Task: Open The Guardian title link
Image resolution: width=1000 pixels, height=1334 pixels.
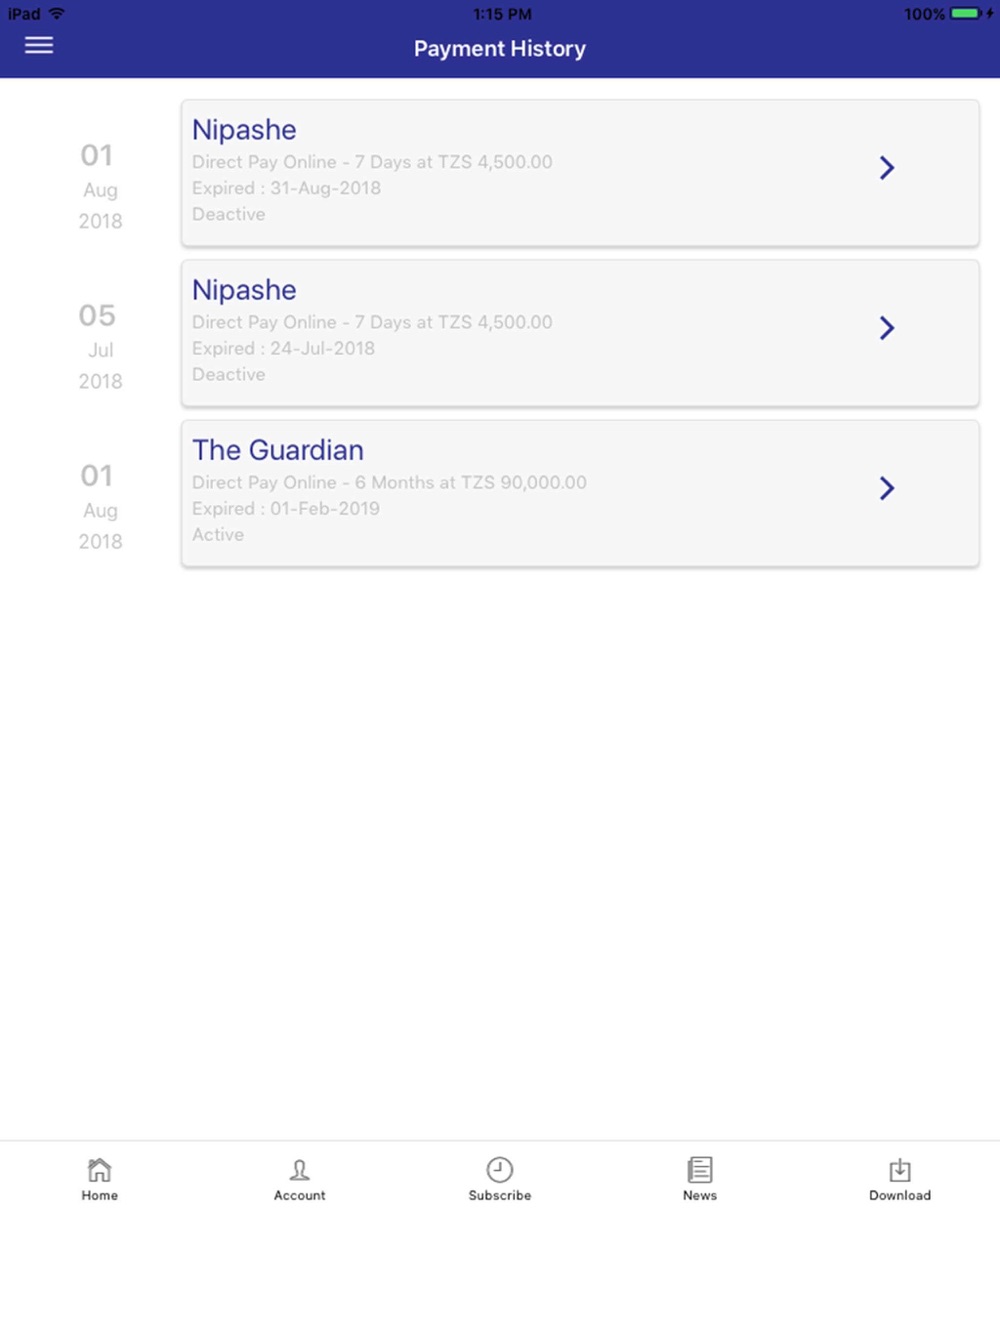Action: pos(278,450)
